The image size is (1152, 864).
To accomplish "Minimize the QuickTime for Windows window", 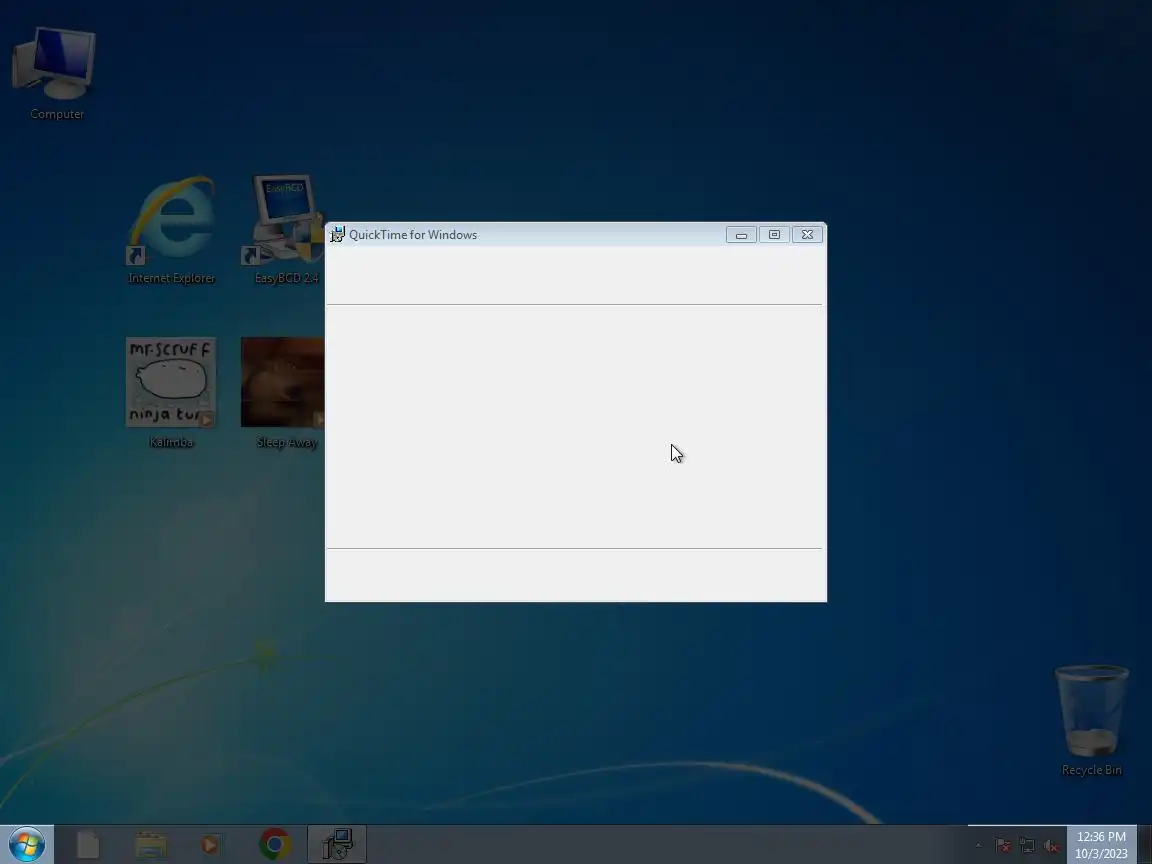I will [741, 234].
